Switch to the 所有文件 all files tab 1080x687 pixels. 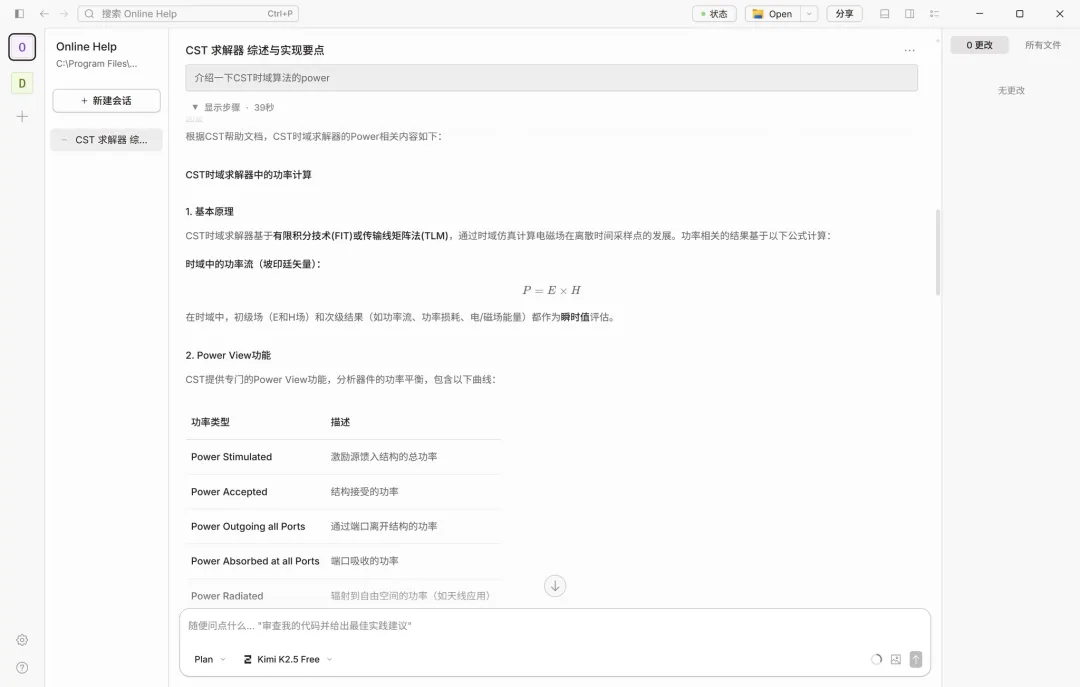1043,45
